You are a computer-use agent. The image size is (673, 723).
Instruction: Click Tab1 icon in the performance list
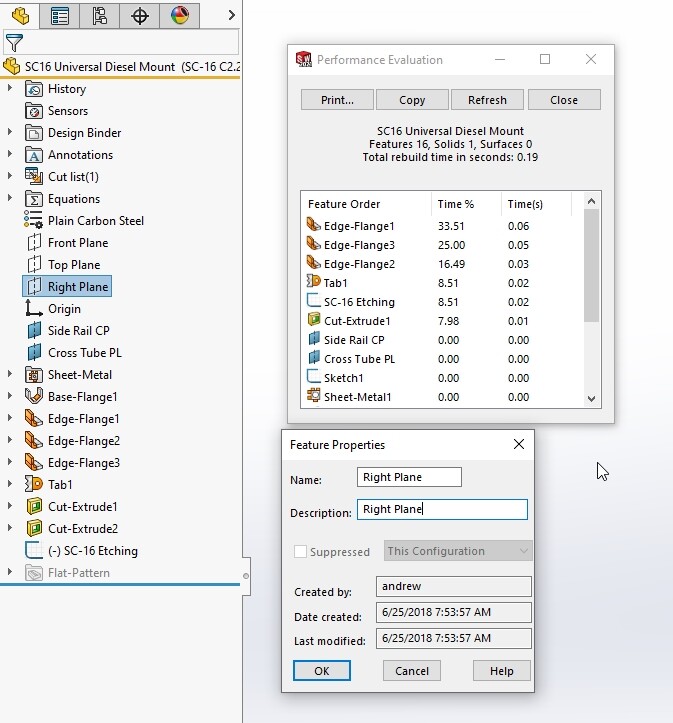(313, 281)
